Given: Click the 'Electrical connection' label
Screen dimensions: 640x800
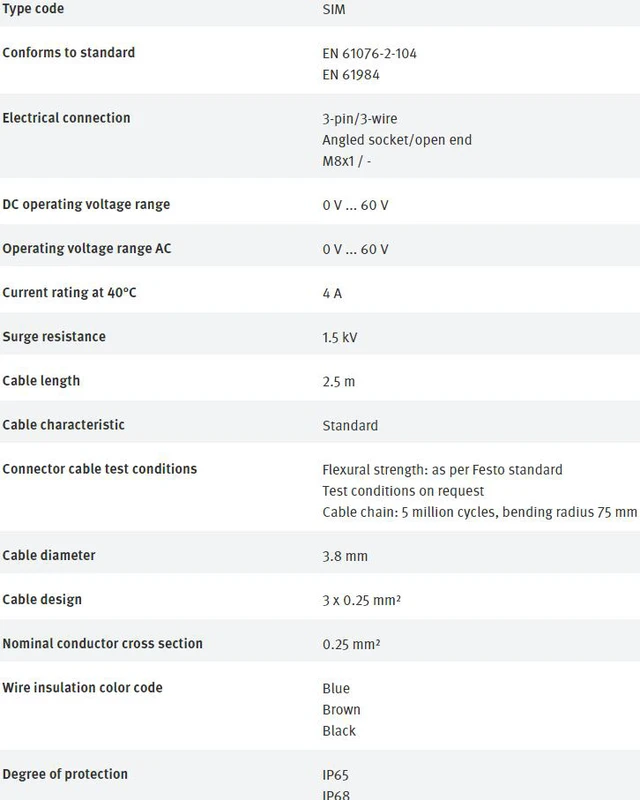Looking at the screenshot, I should coord(66,118).
